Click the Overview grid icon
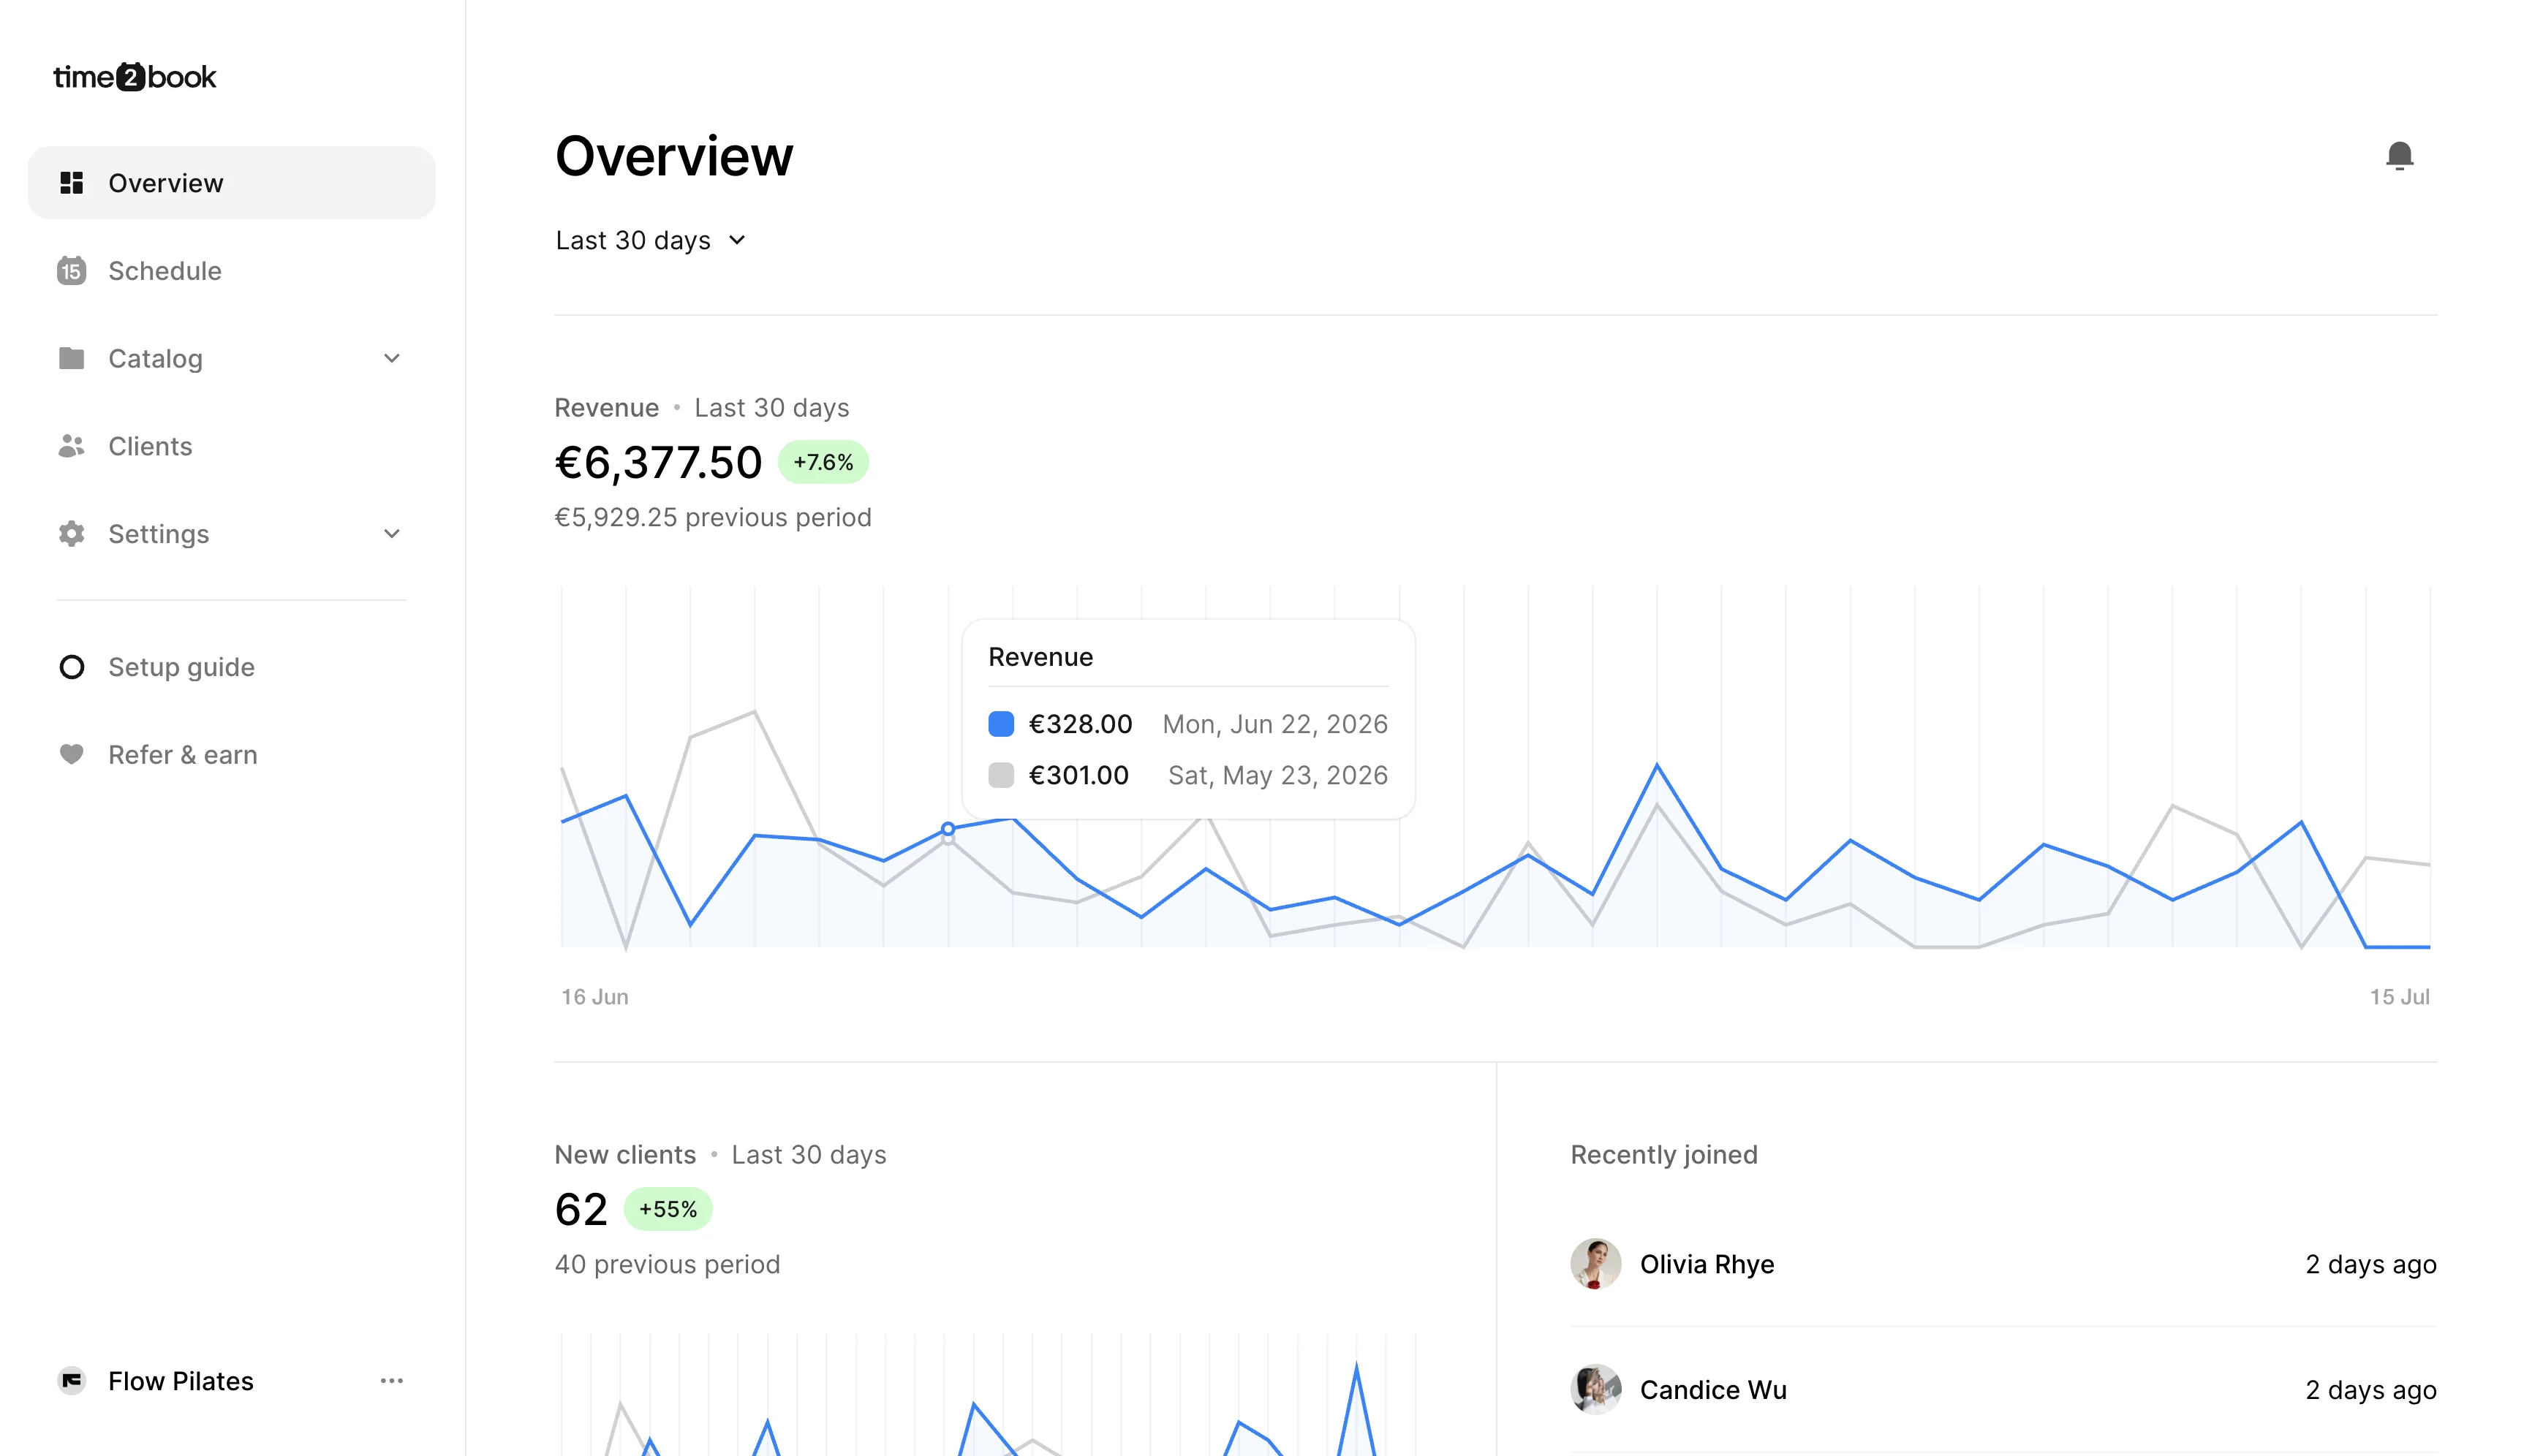This screenshot has height=1456, width=2524. point(71,183)
